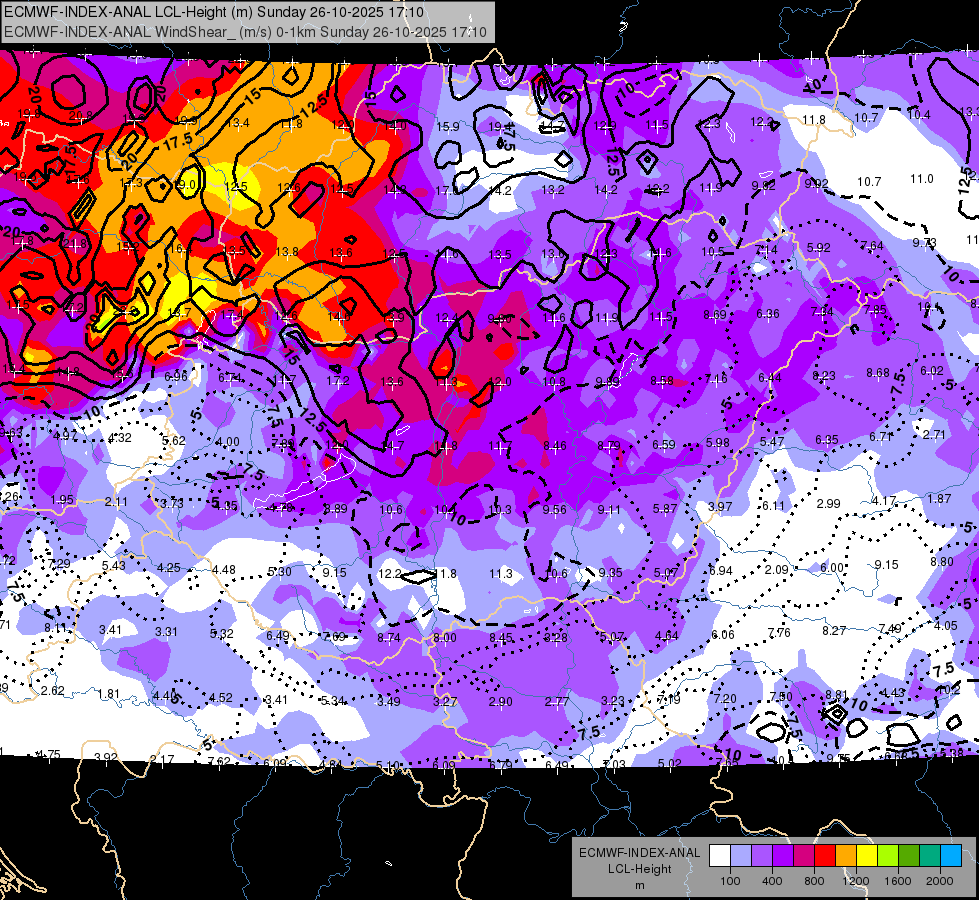
Task: Click the white swatch in the LCL-Height legend
Action: click(720, 856)
